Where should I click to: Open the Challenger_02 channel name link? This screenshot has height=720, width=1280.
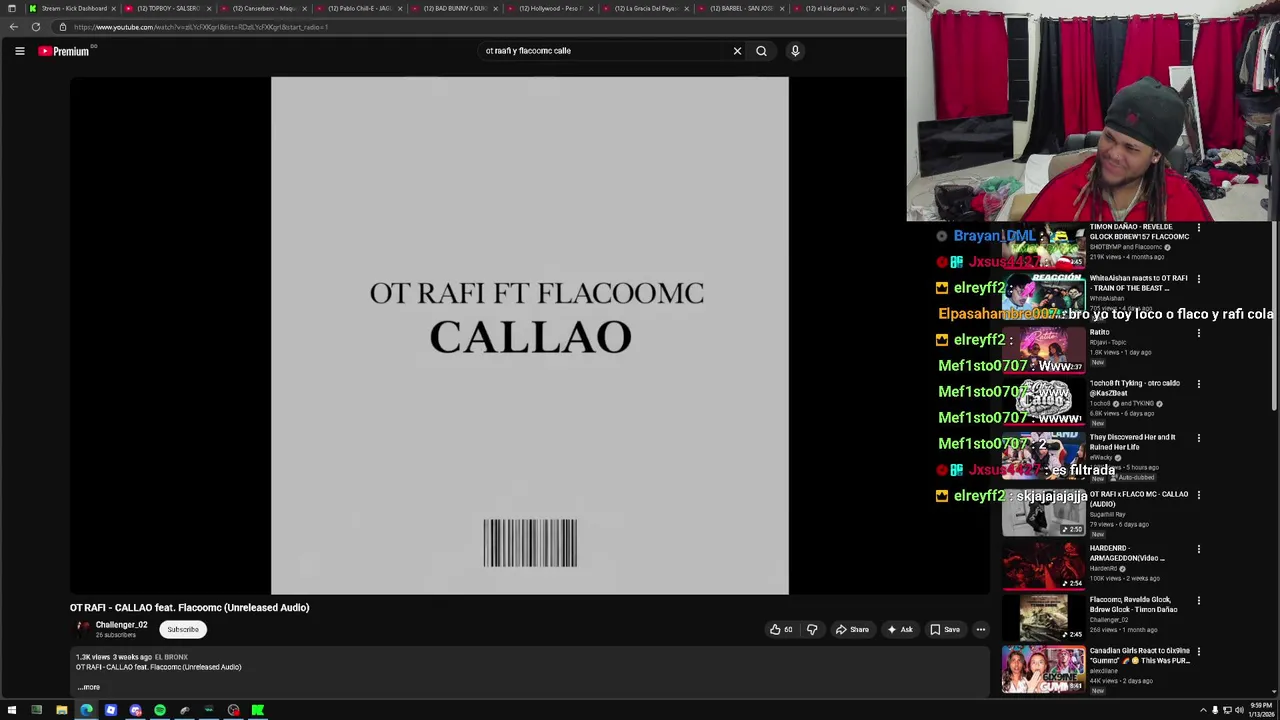(x=121, y=625)
